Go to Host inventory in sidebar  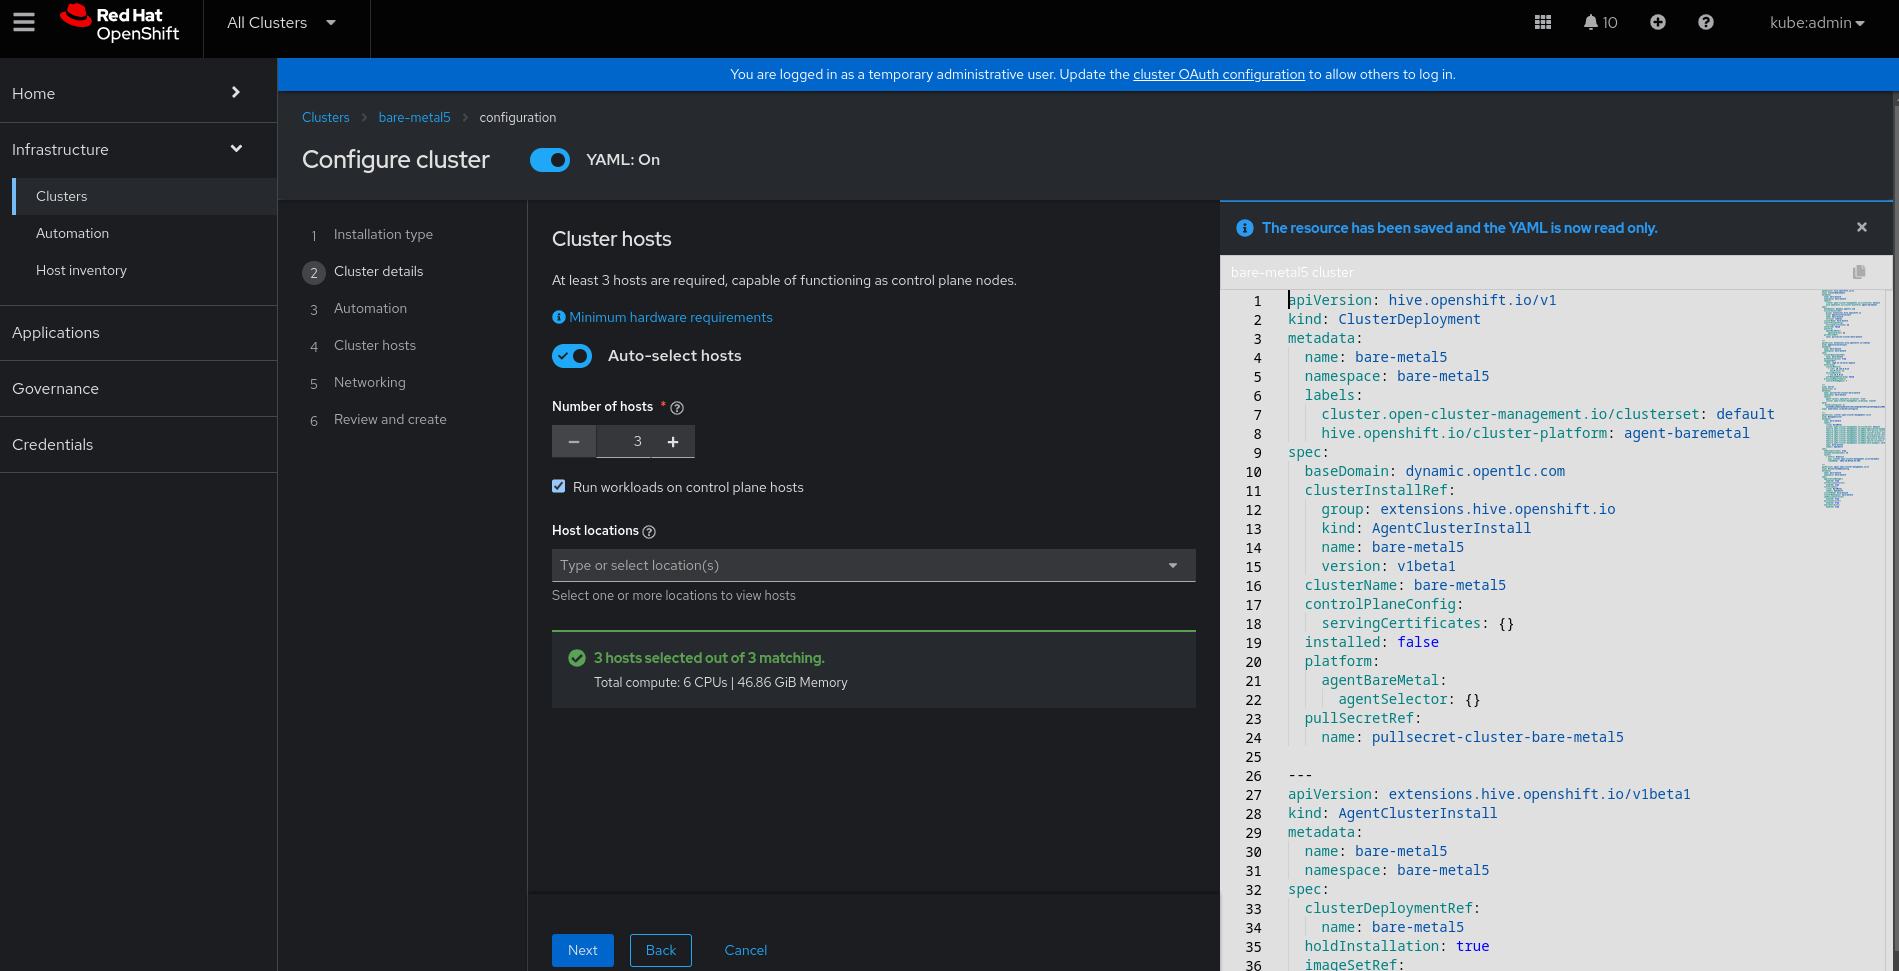click(x=81, y=270)
